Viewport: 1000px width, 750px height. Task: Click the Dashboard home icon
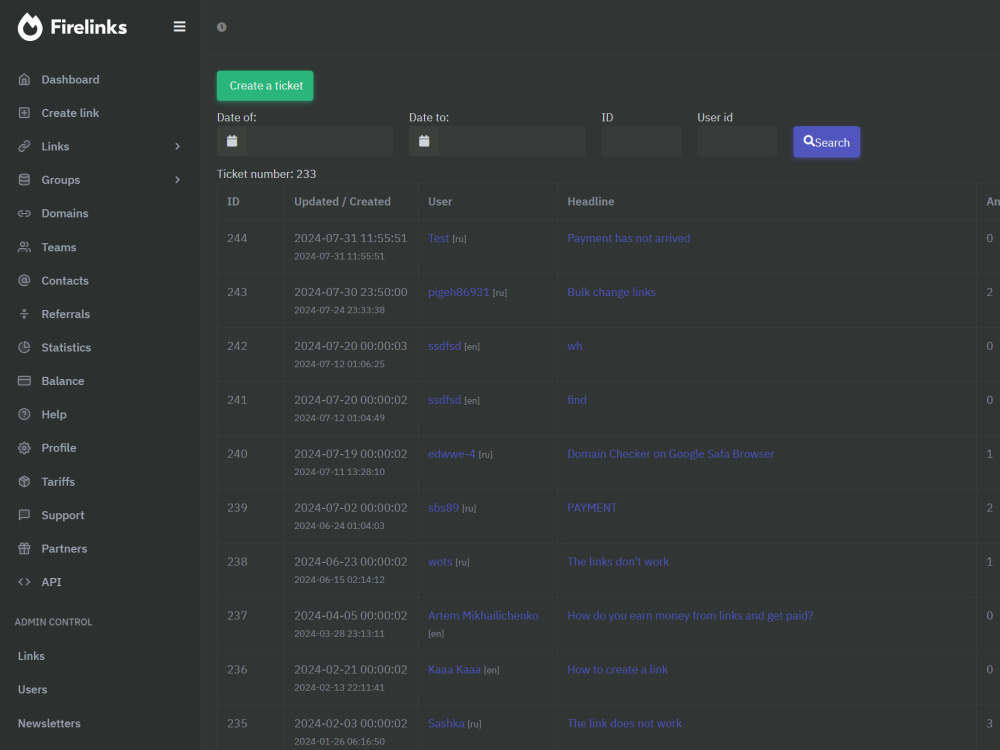click(24, 80)
